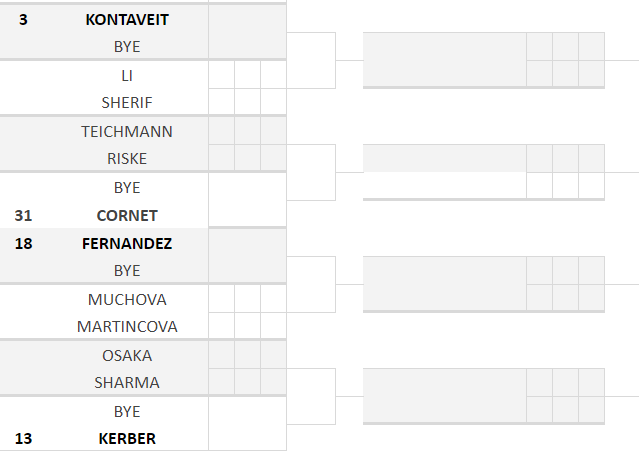Viewport: 639px width, 451px height.
Task: Select seed number 13 beside KERBER
Action: (23, 438)
